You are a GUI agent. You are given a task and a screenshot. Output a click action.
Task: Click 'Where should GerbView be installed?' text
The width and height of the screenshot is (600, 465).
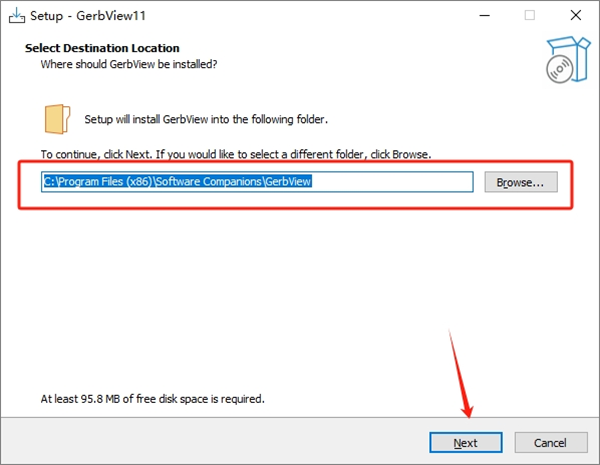point(128,64)
